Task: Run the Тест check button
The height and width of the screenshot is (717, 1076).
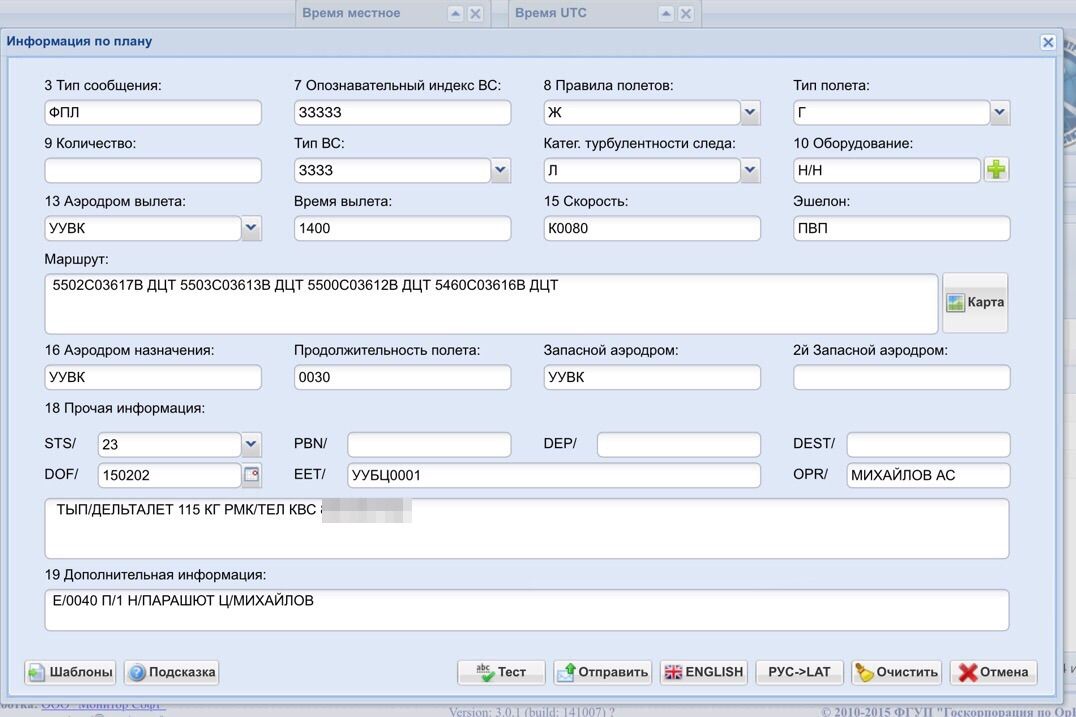Action: pos(502,672)
